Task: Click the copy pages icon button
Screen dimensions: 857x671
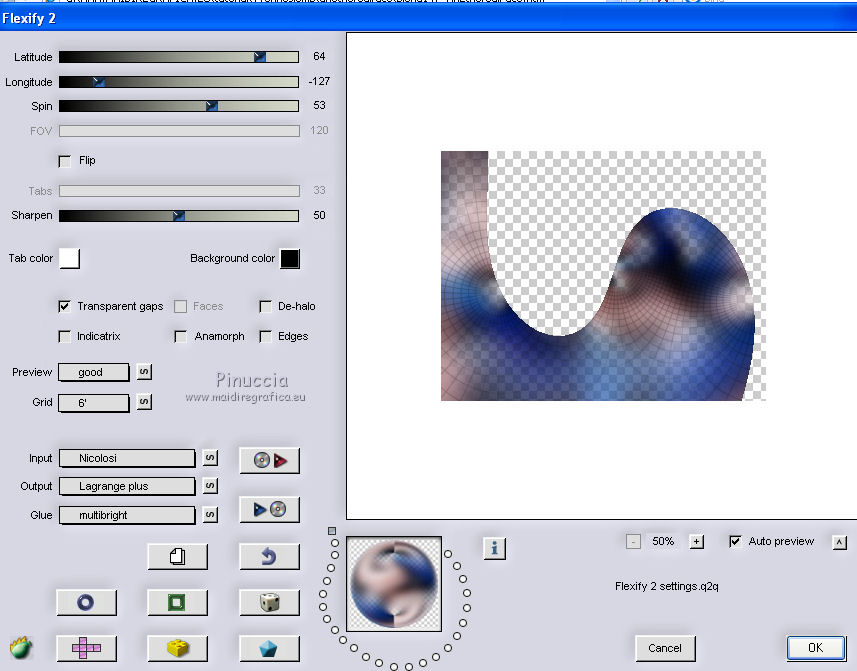Action: (178, 556)
